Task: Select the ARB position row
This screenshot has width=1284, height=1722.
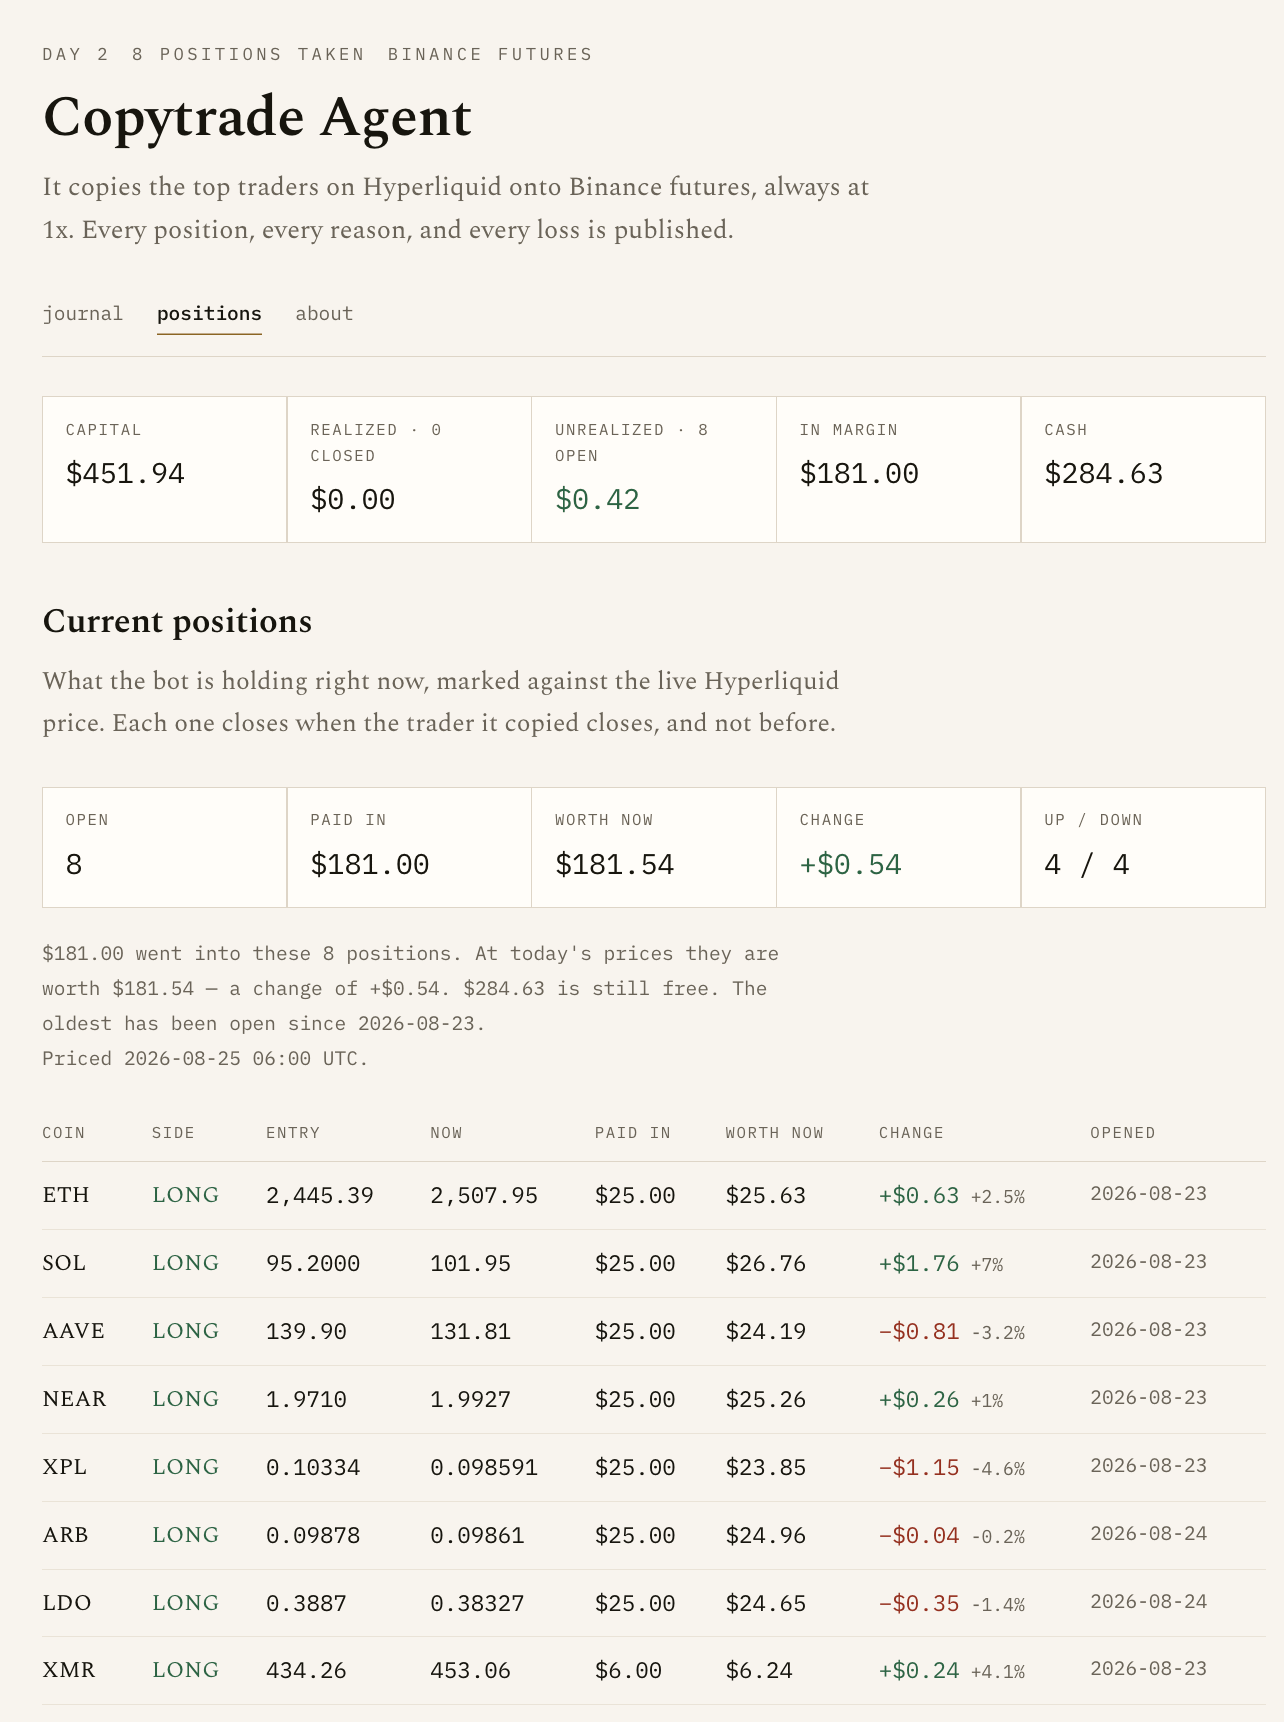Action: tap(654, 1536)
